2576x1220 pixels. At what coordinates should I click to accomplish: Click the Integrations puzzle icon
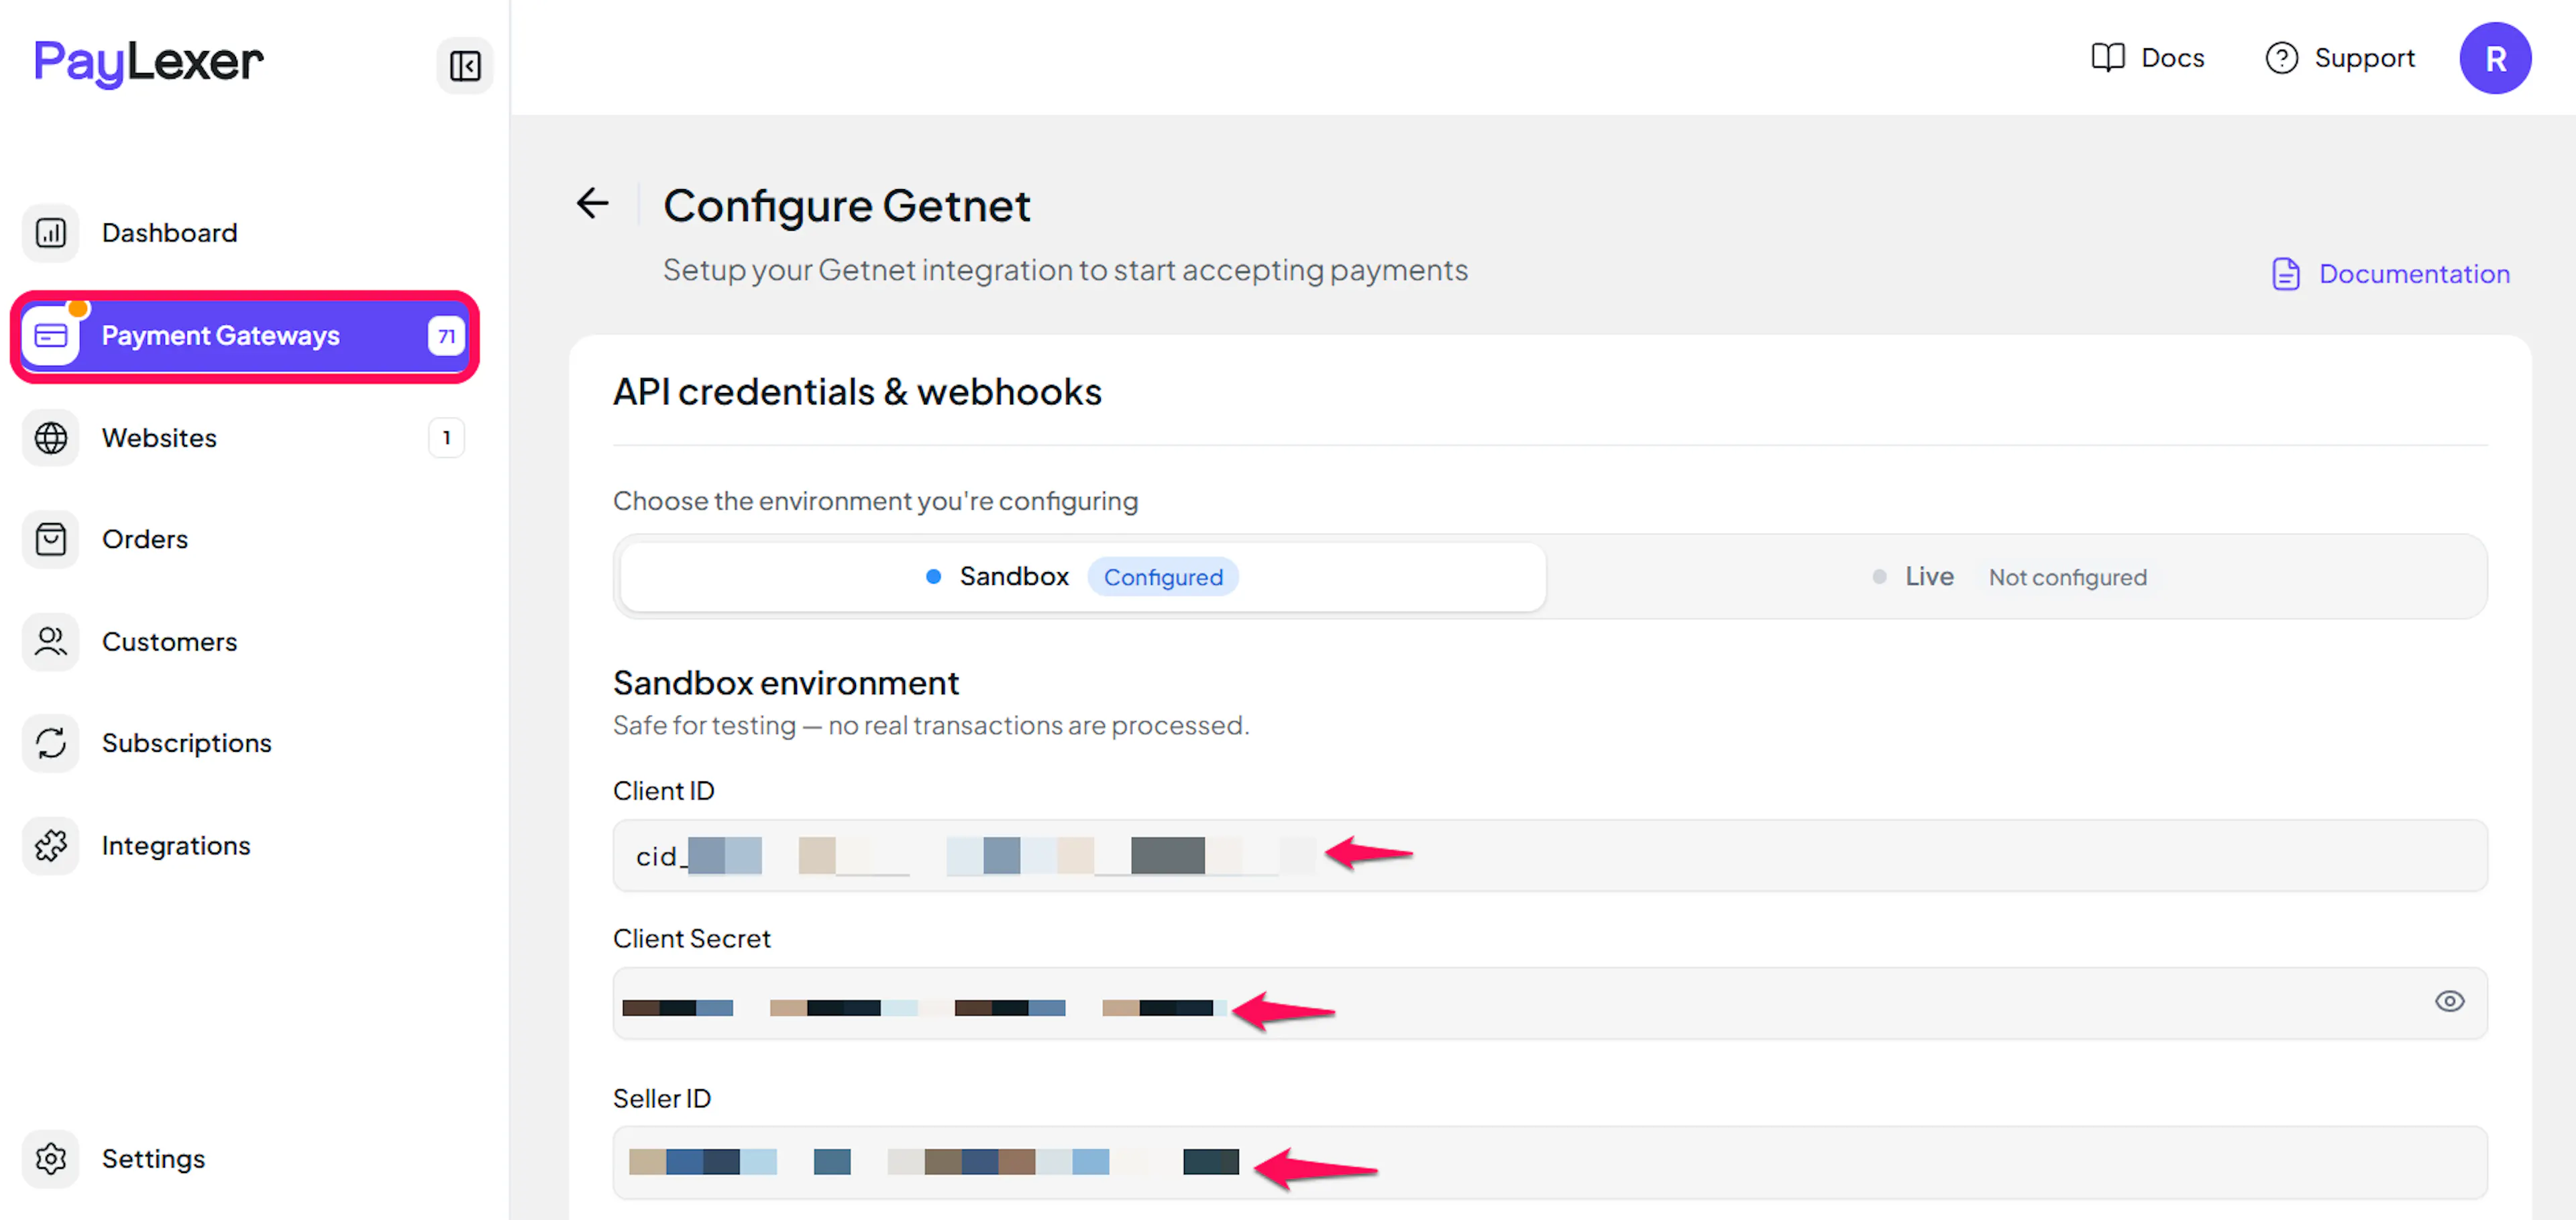click(51, 846)
